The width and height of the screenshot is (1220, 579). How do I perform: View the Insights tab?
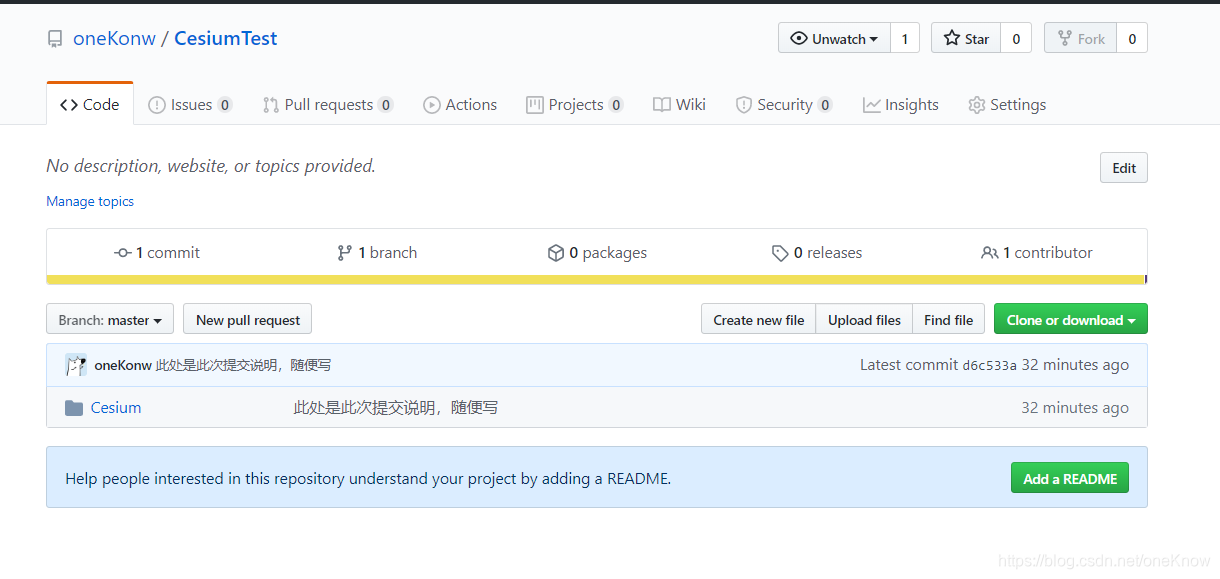(x=901, y=105)
